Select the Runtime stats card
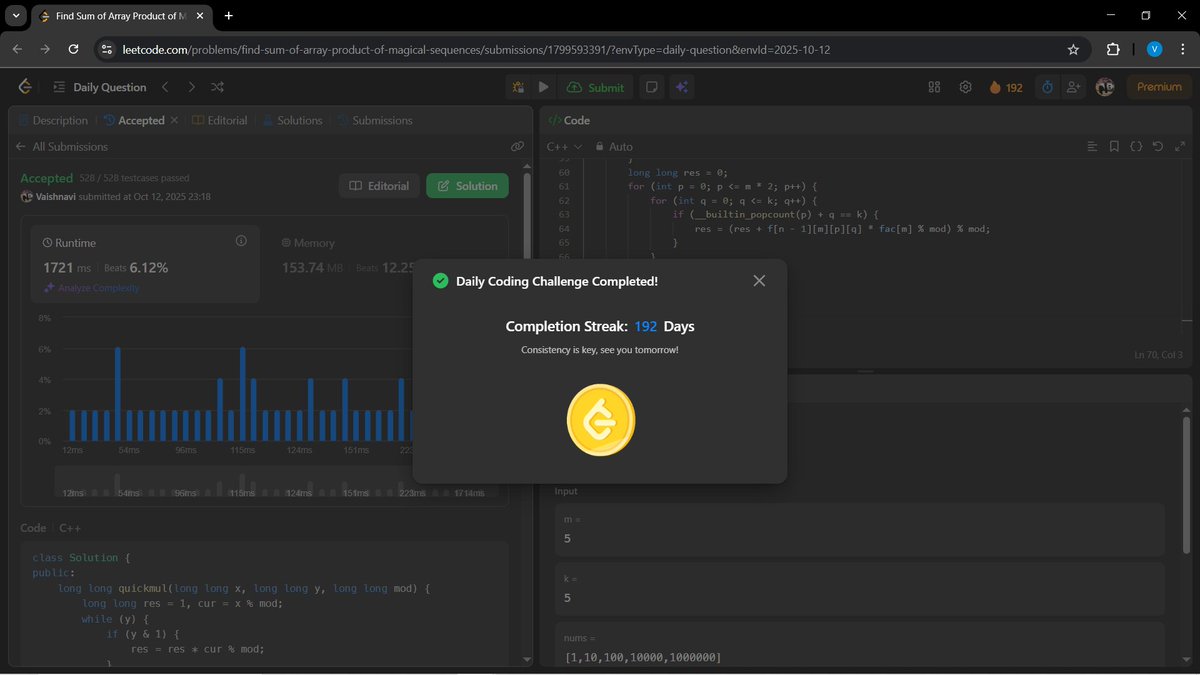Viewport: 1200px width, 675px height. click(146, 264)
